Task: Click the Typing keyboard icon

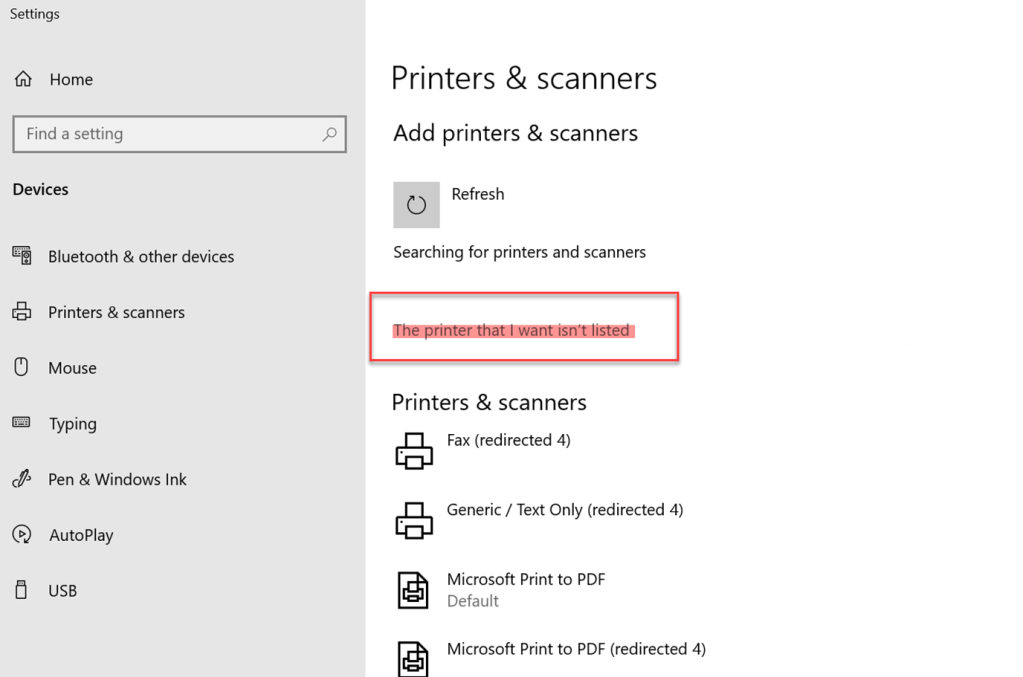Action: click(22, 423)
